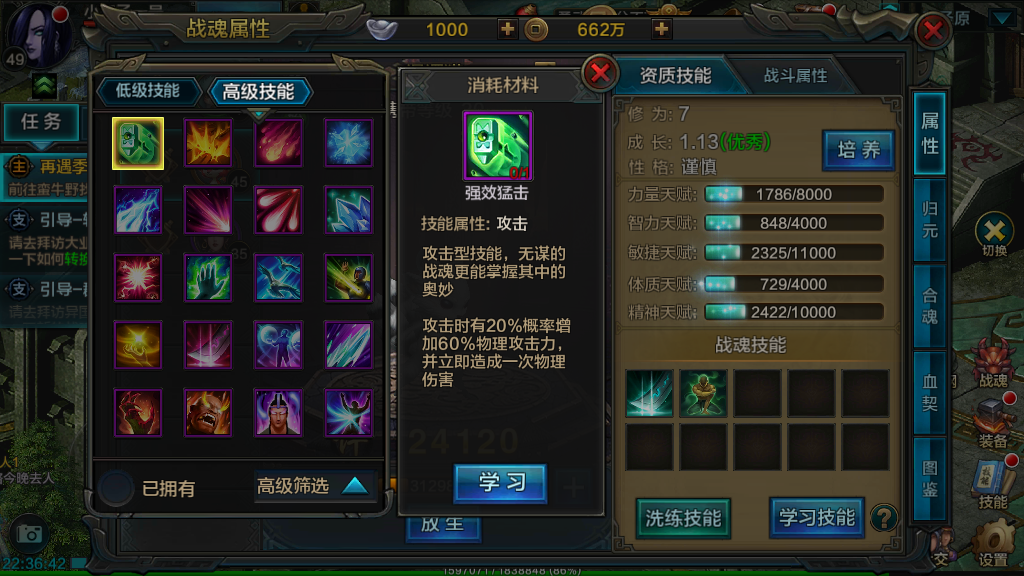
Task: Click the 学习 learn button
Action: coord(500,483)
